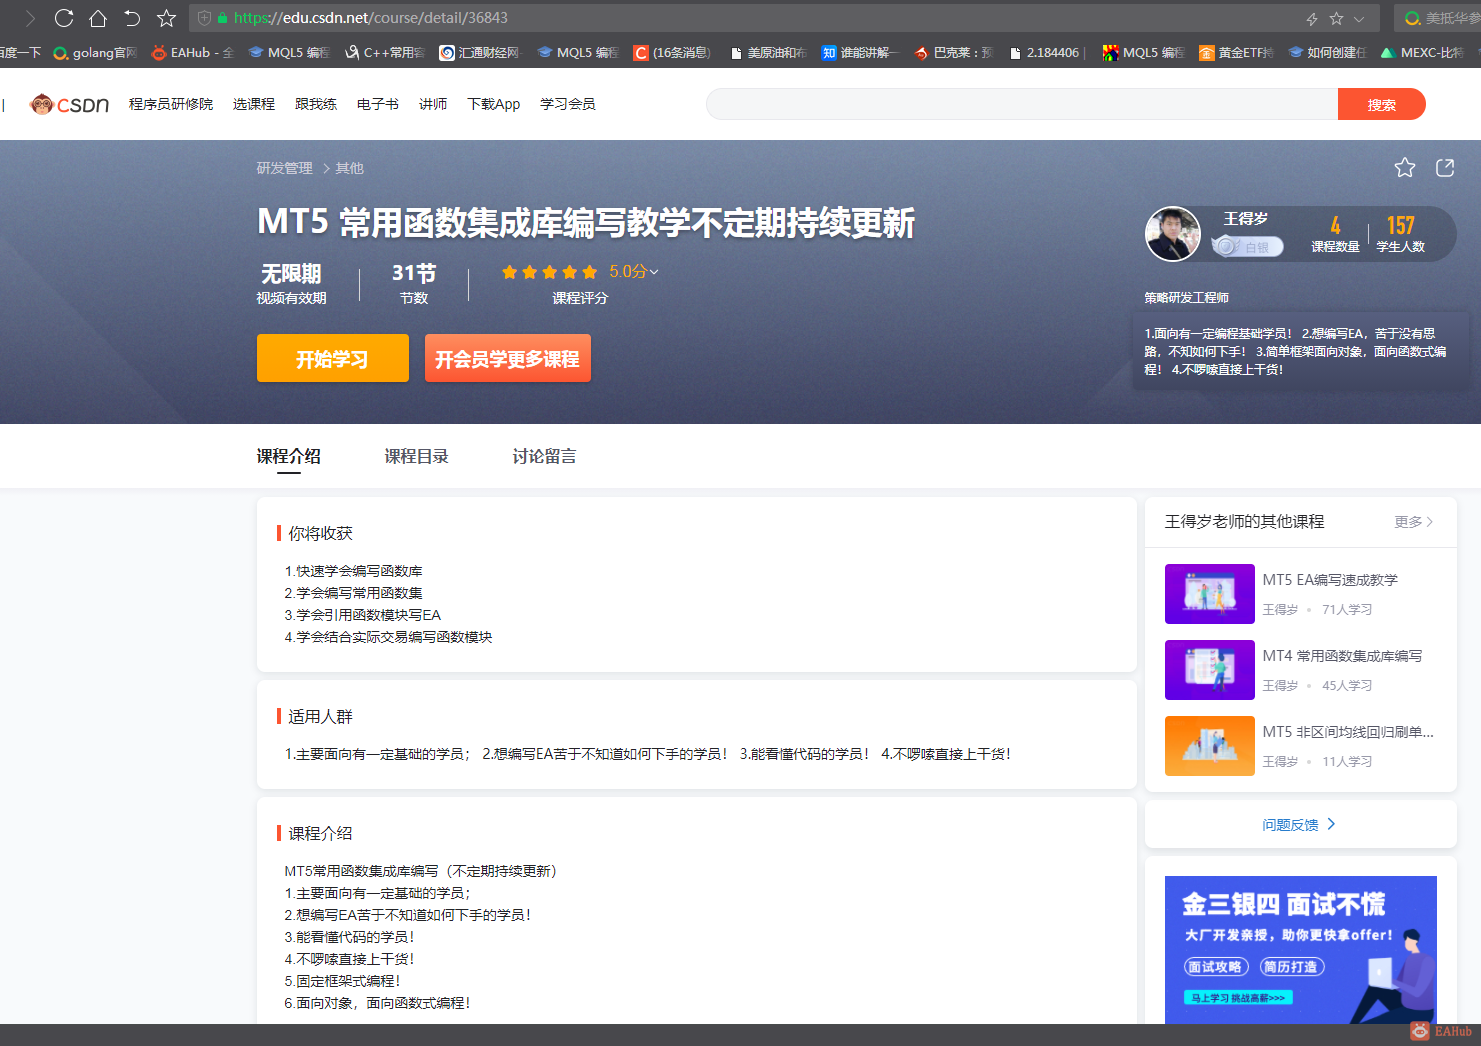Switch to the 讨论留言 tab
The width and height of the screenshot is (1481, 1046).
[x=543, y=456]
